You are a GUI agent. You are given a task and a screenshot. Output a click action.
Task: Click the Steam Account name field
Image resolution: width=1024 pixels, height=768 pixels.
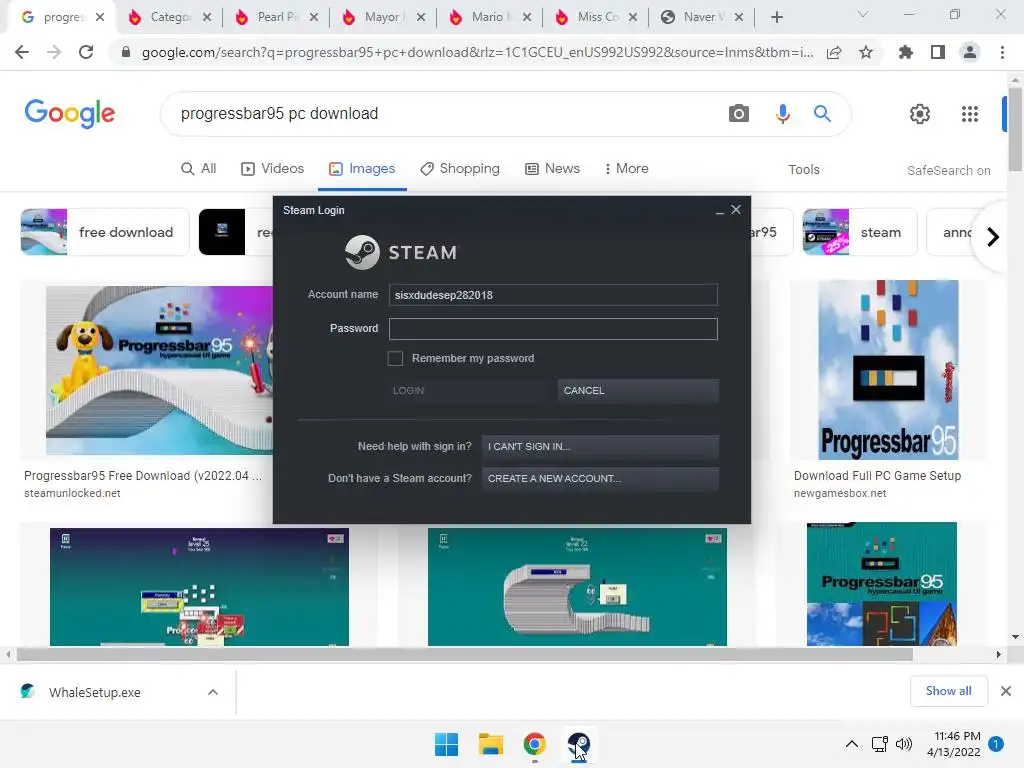point(553,295)
